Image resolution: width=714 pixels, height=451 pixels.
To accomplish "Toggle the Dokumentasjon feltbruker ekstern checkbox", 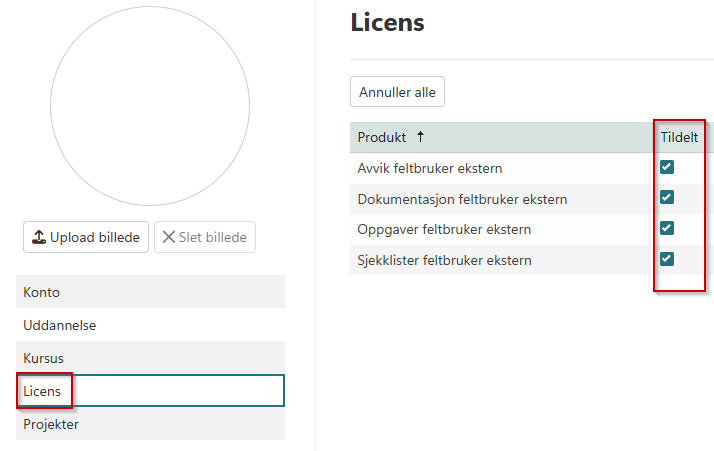I will pos(667,198).
